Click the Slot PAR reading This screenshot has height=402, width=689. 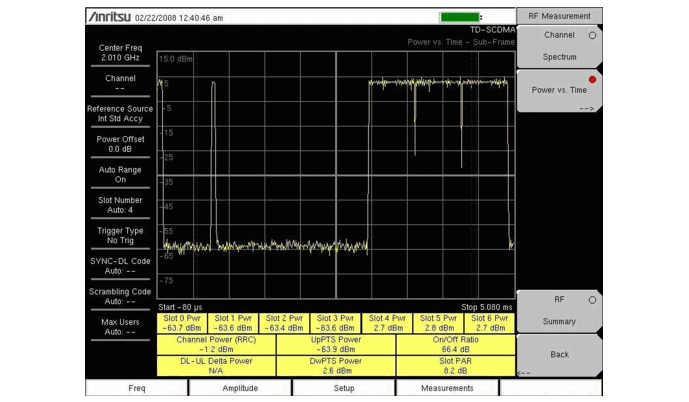click(x=456, y=366)
